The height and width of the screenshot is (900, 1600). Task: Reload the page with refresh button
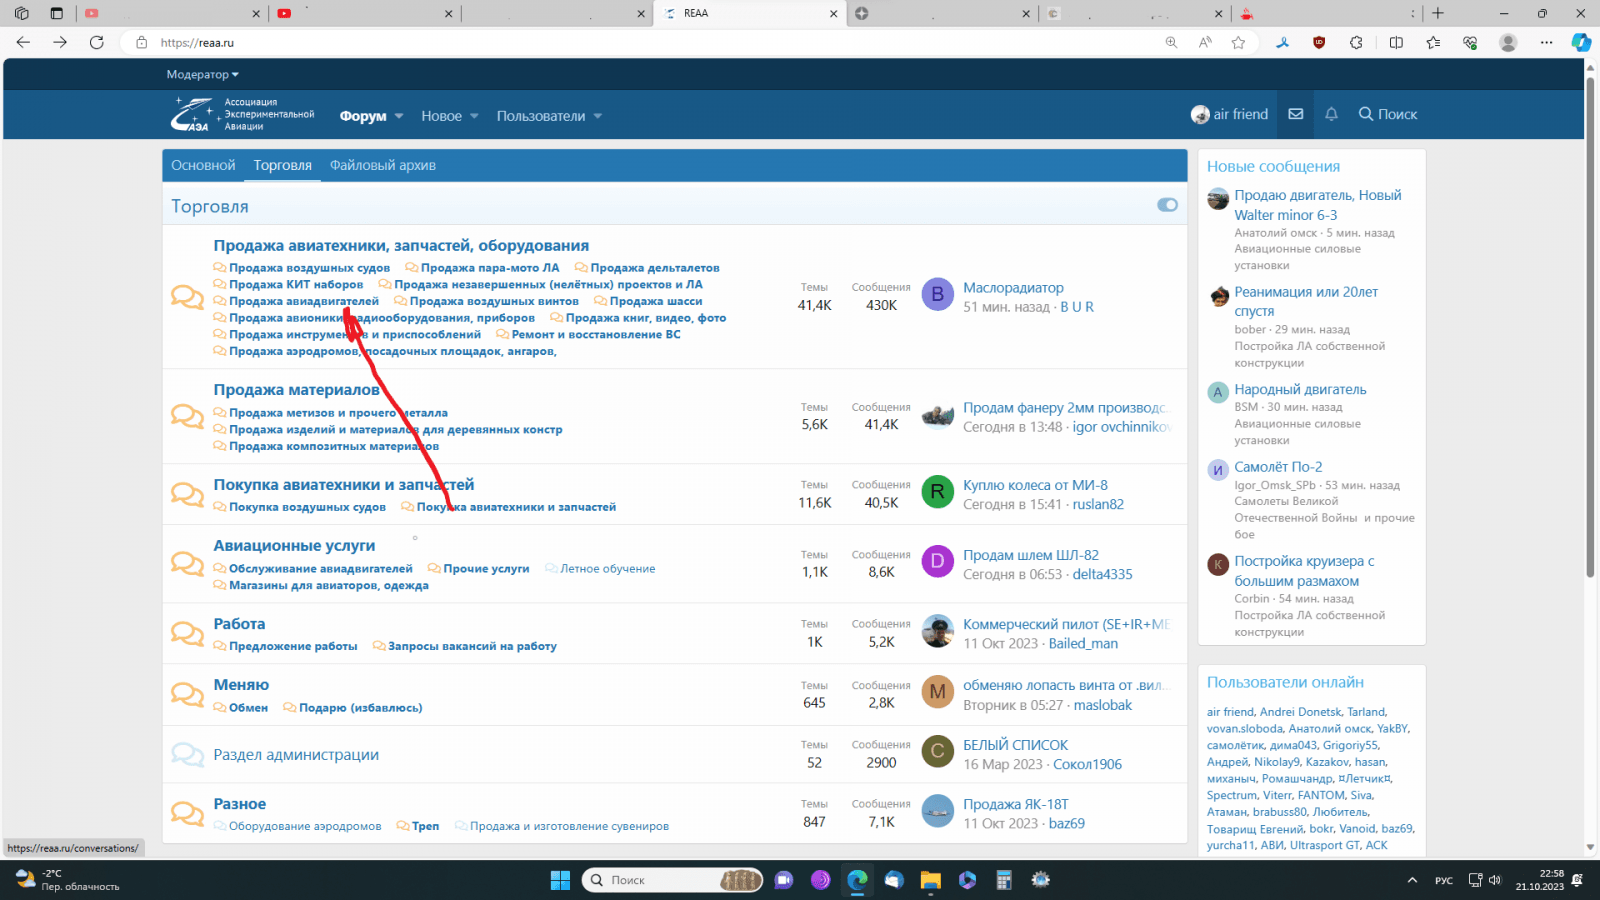tap(96, 42)
